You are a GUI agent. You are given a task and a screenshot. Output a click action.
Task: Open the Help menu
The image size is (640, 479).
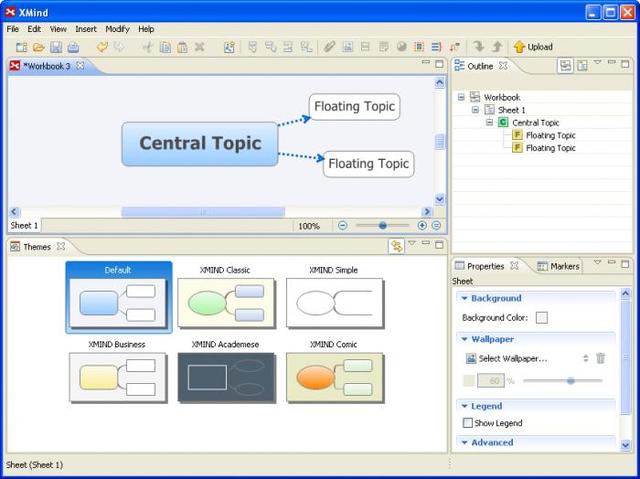146,29
